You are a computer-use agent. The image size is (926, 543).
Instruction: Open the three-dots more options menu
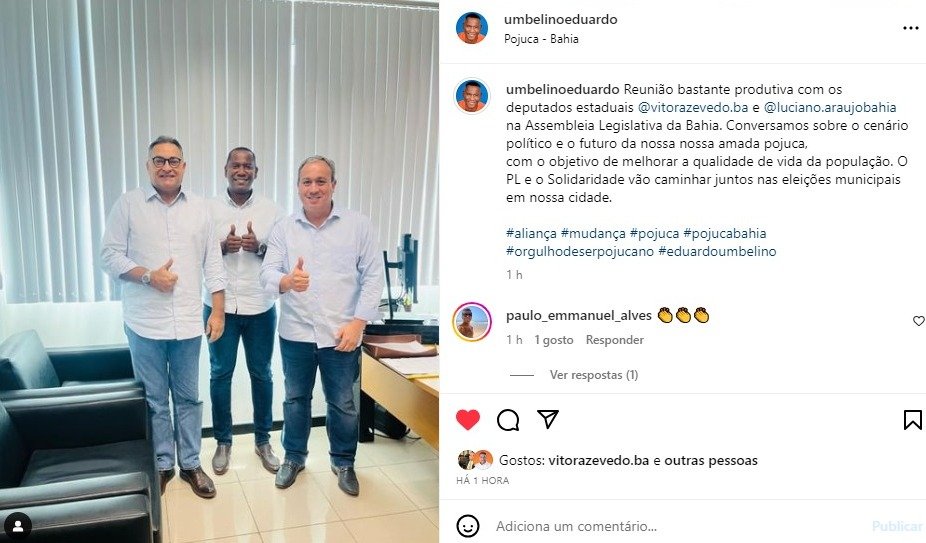click(x=911, y=28)
